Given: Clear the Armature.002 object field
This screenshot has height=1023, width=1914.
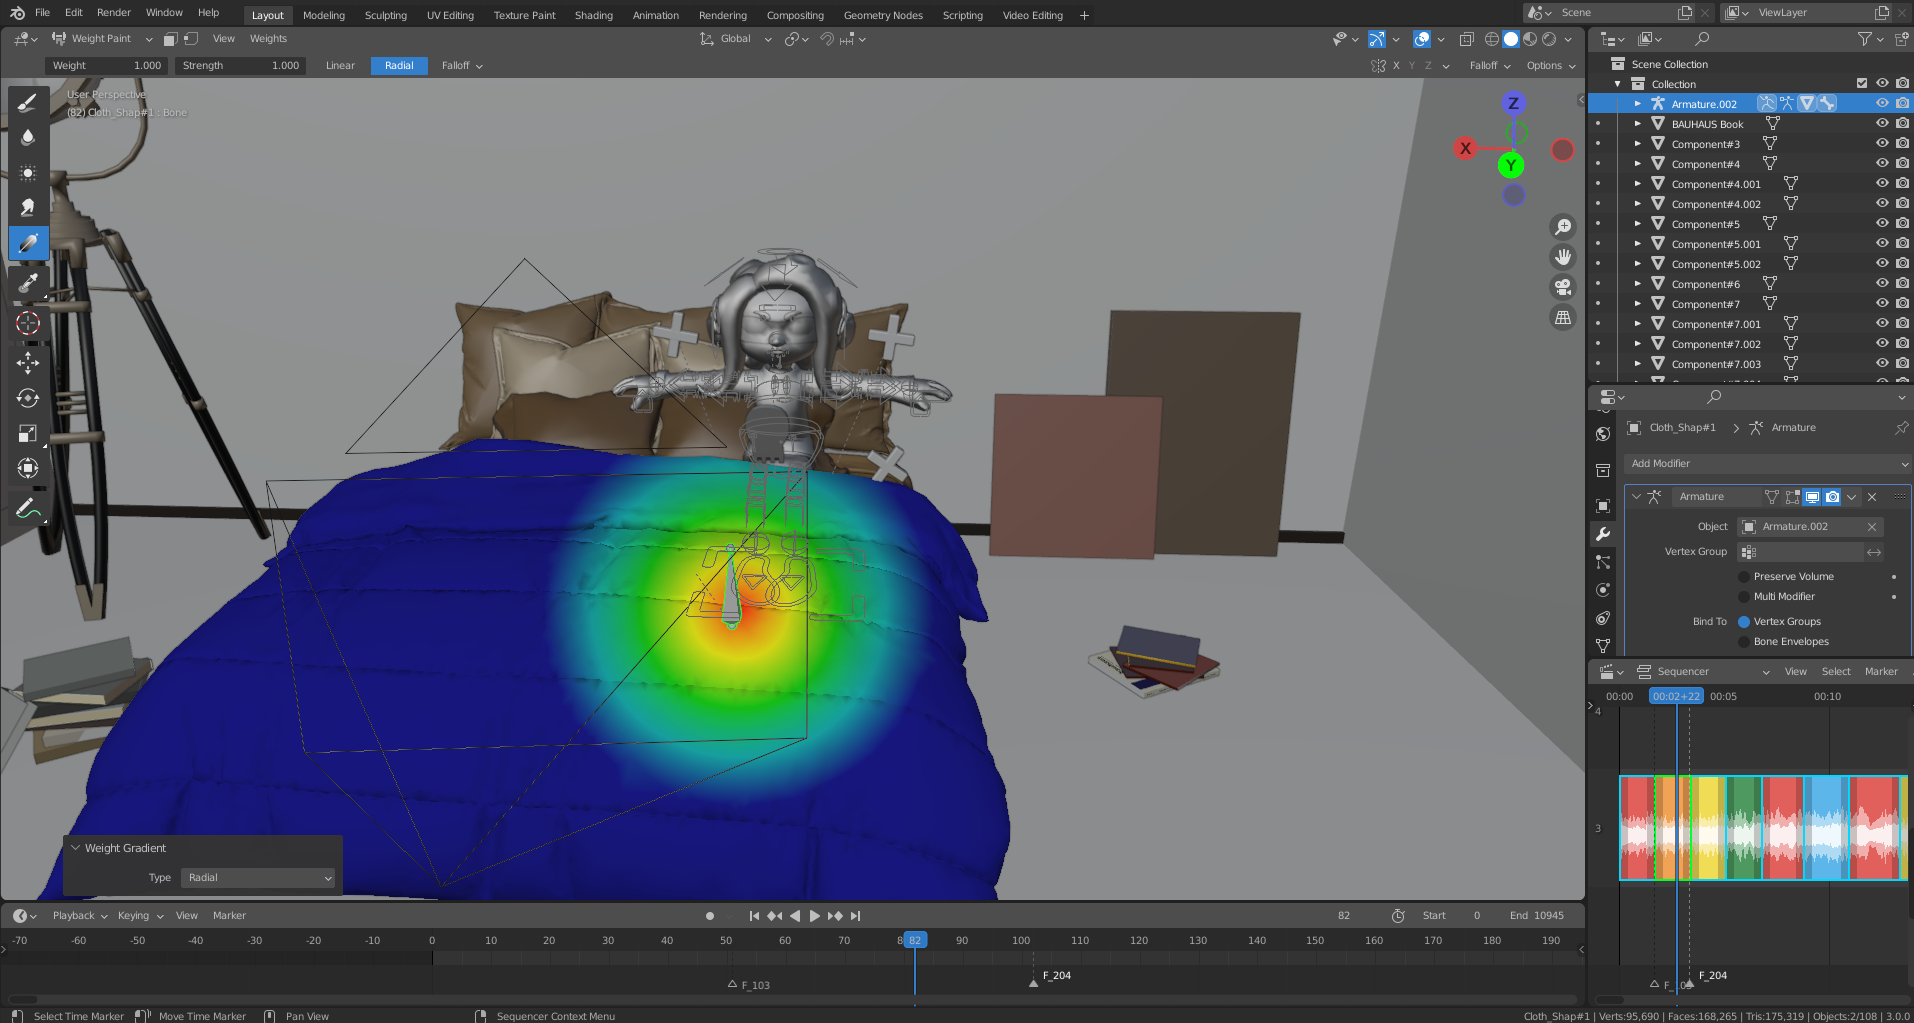Looking at the screenshot, I should [1872, 527].
